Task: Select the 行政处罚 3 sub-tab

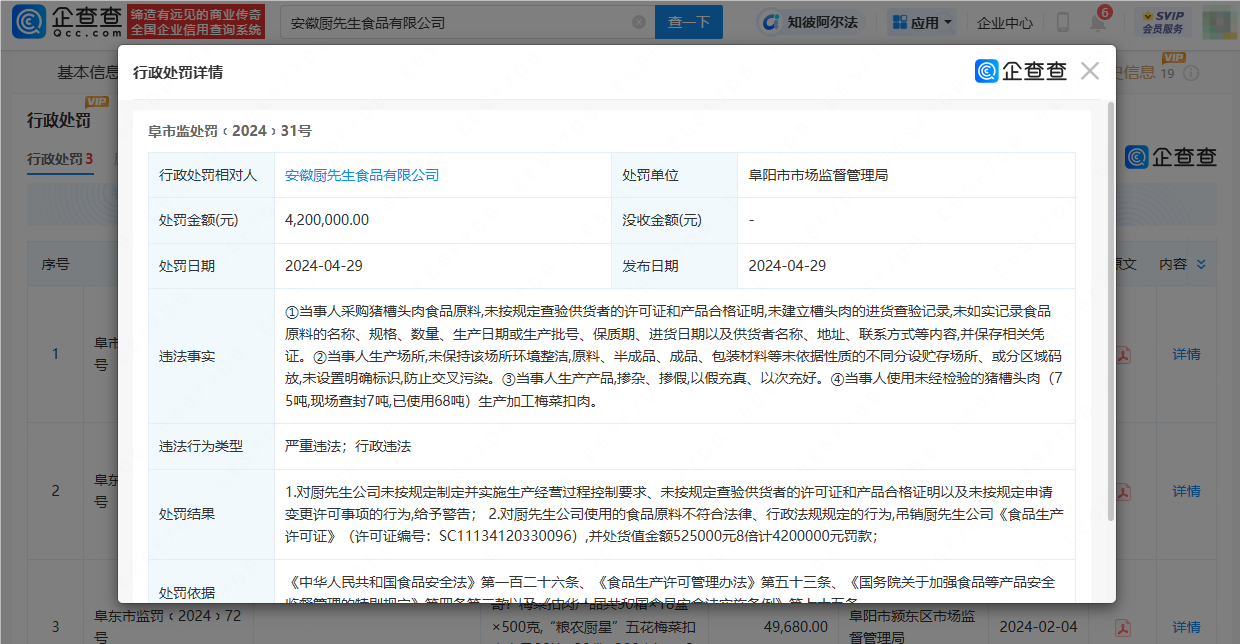Action: click(60, 159)
